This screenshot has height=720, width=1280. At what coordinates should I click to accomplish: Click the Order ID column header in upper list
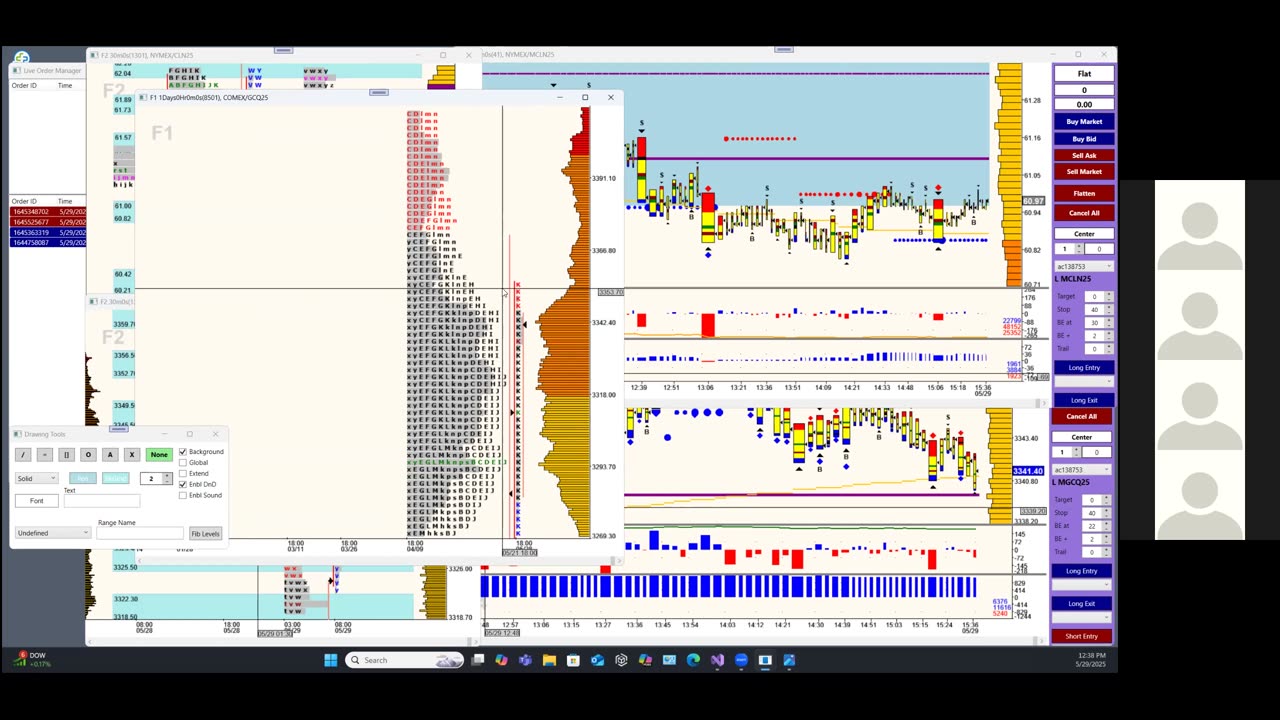tap(24, 85)
